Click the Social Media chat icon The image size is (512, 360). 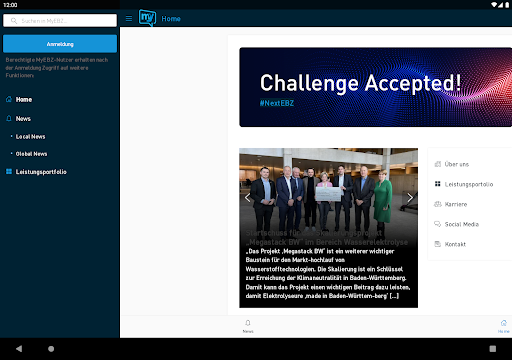tap(438, 224)
